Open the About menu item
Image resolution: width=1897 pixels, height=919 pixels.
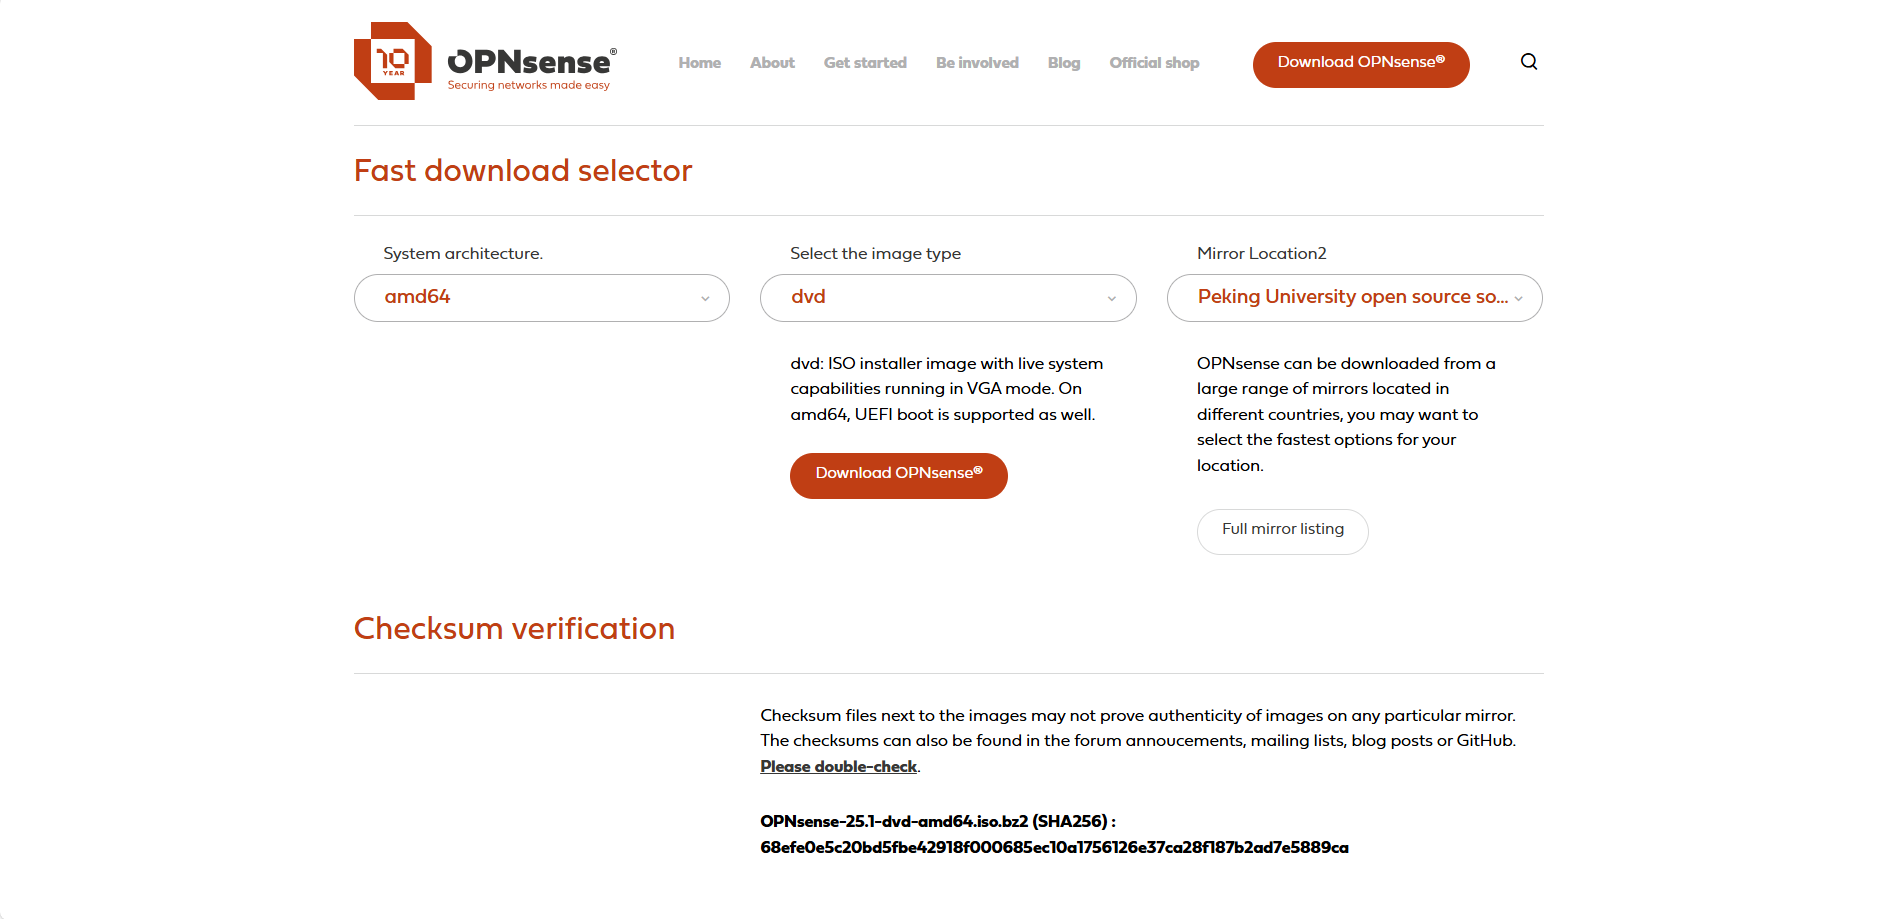(772, 63)
